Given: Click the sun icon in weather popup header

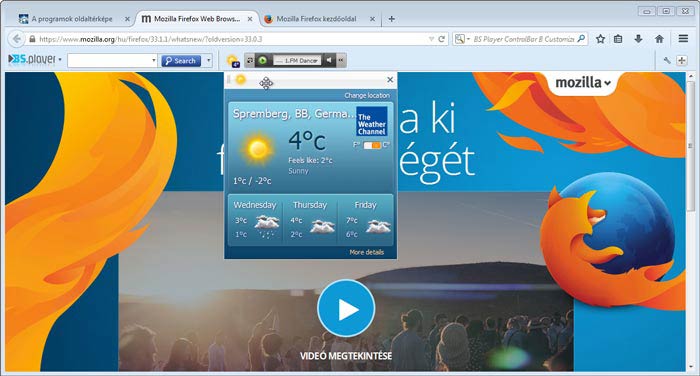Looking at the screenshot, I should (241, 79).
